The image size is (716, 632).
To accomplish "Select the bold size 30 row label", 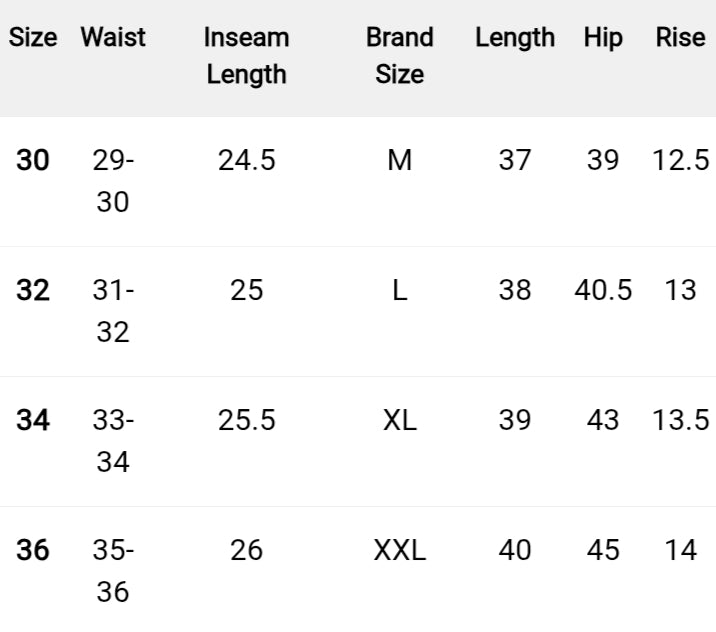I will click(33, 160).
